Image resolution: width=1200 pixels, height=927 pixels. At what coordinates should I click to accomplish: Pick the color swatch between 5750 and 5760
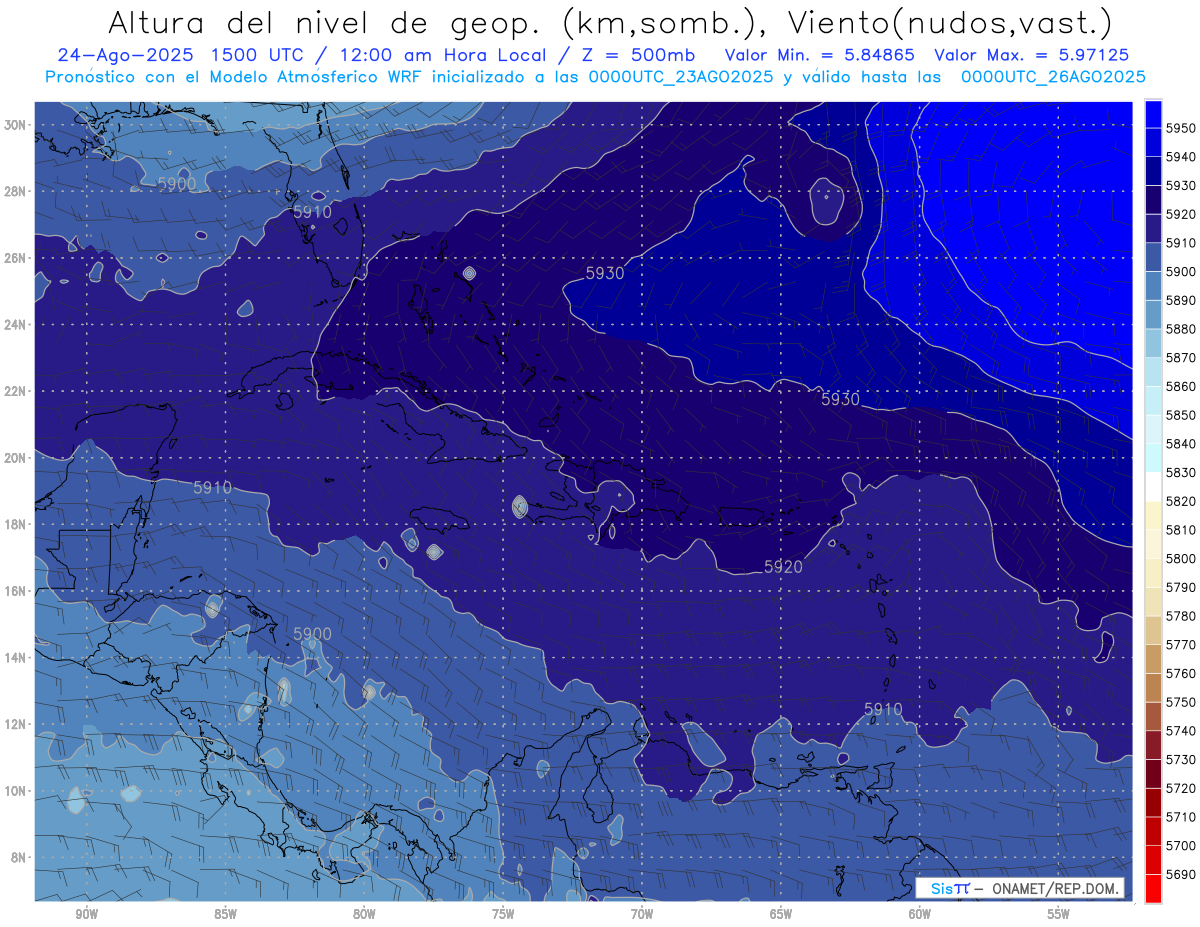[x=1153, y=688]
